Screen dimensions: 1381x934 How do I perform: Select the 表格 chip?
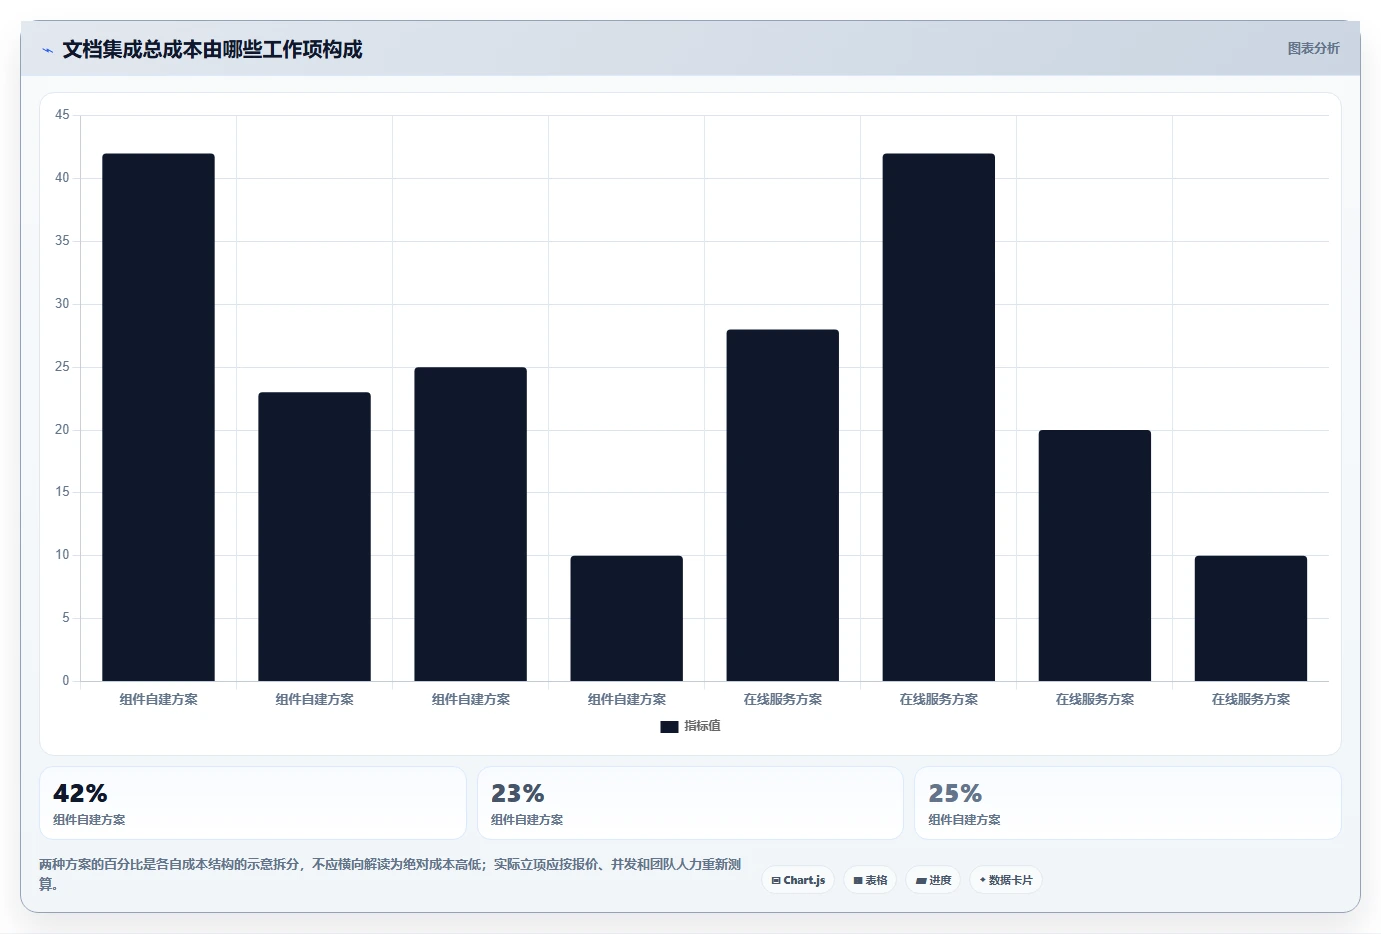870,880
